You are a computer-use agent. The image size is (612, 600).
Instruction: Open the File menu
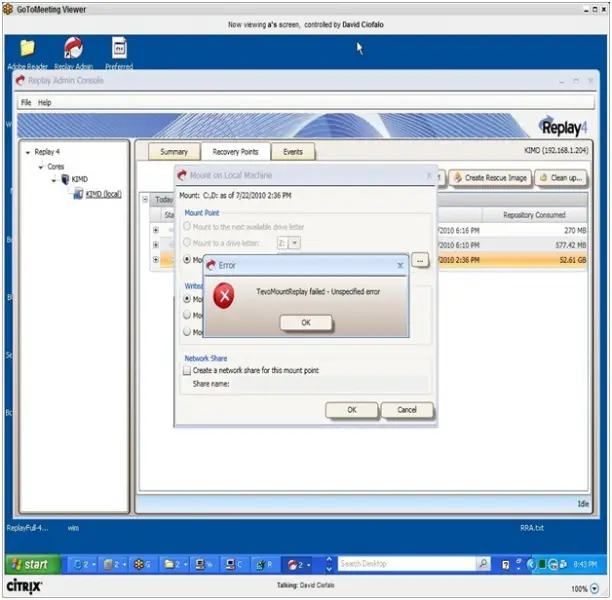tap(26, 102)
